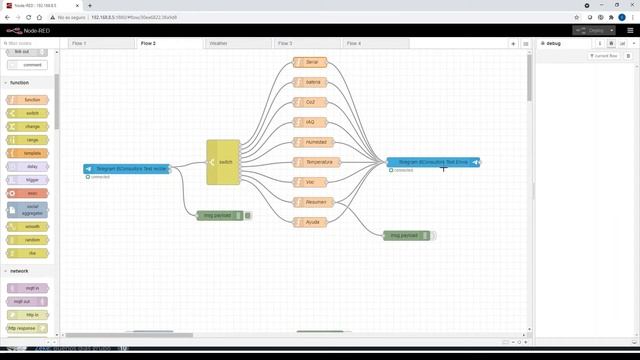Toggle the left msg.payload debug node output

248,216
